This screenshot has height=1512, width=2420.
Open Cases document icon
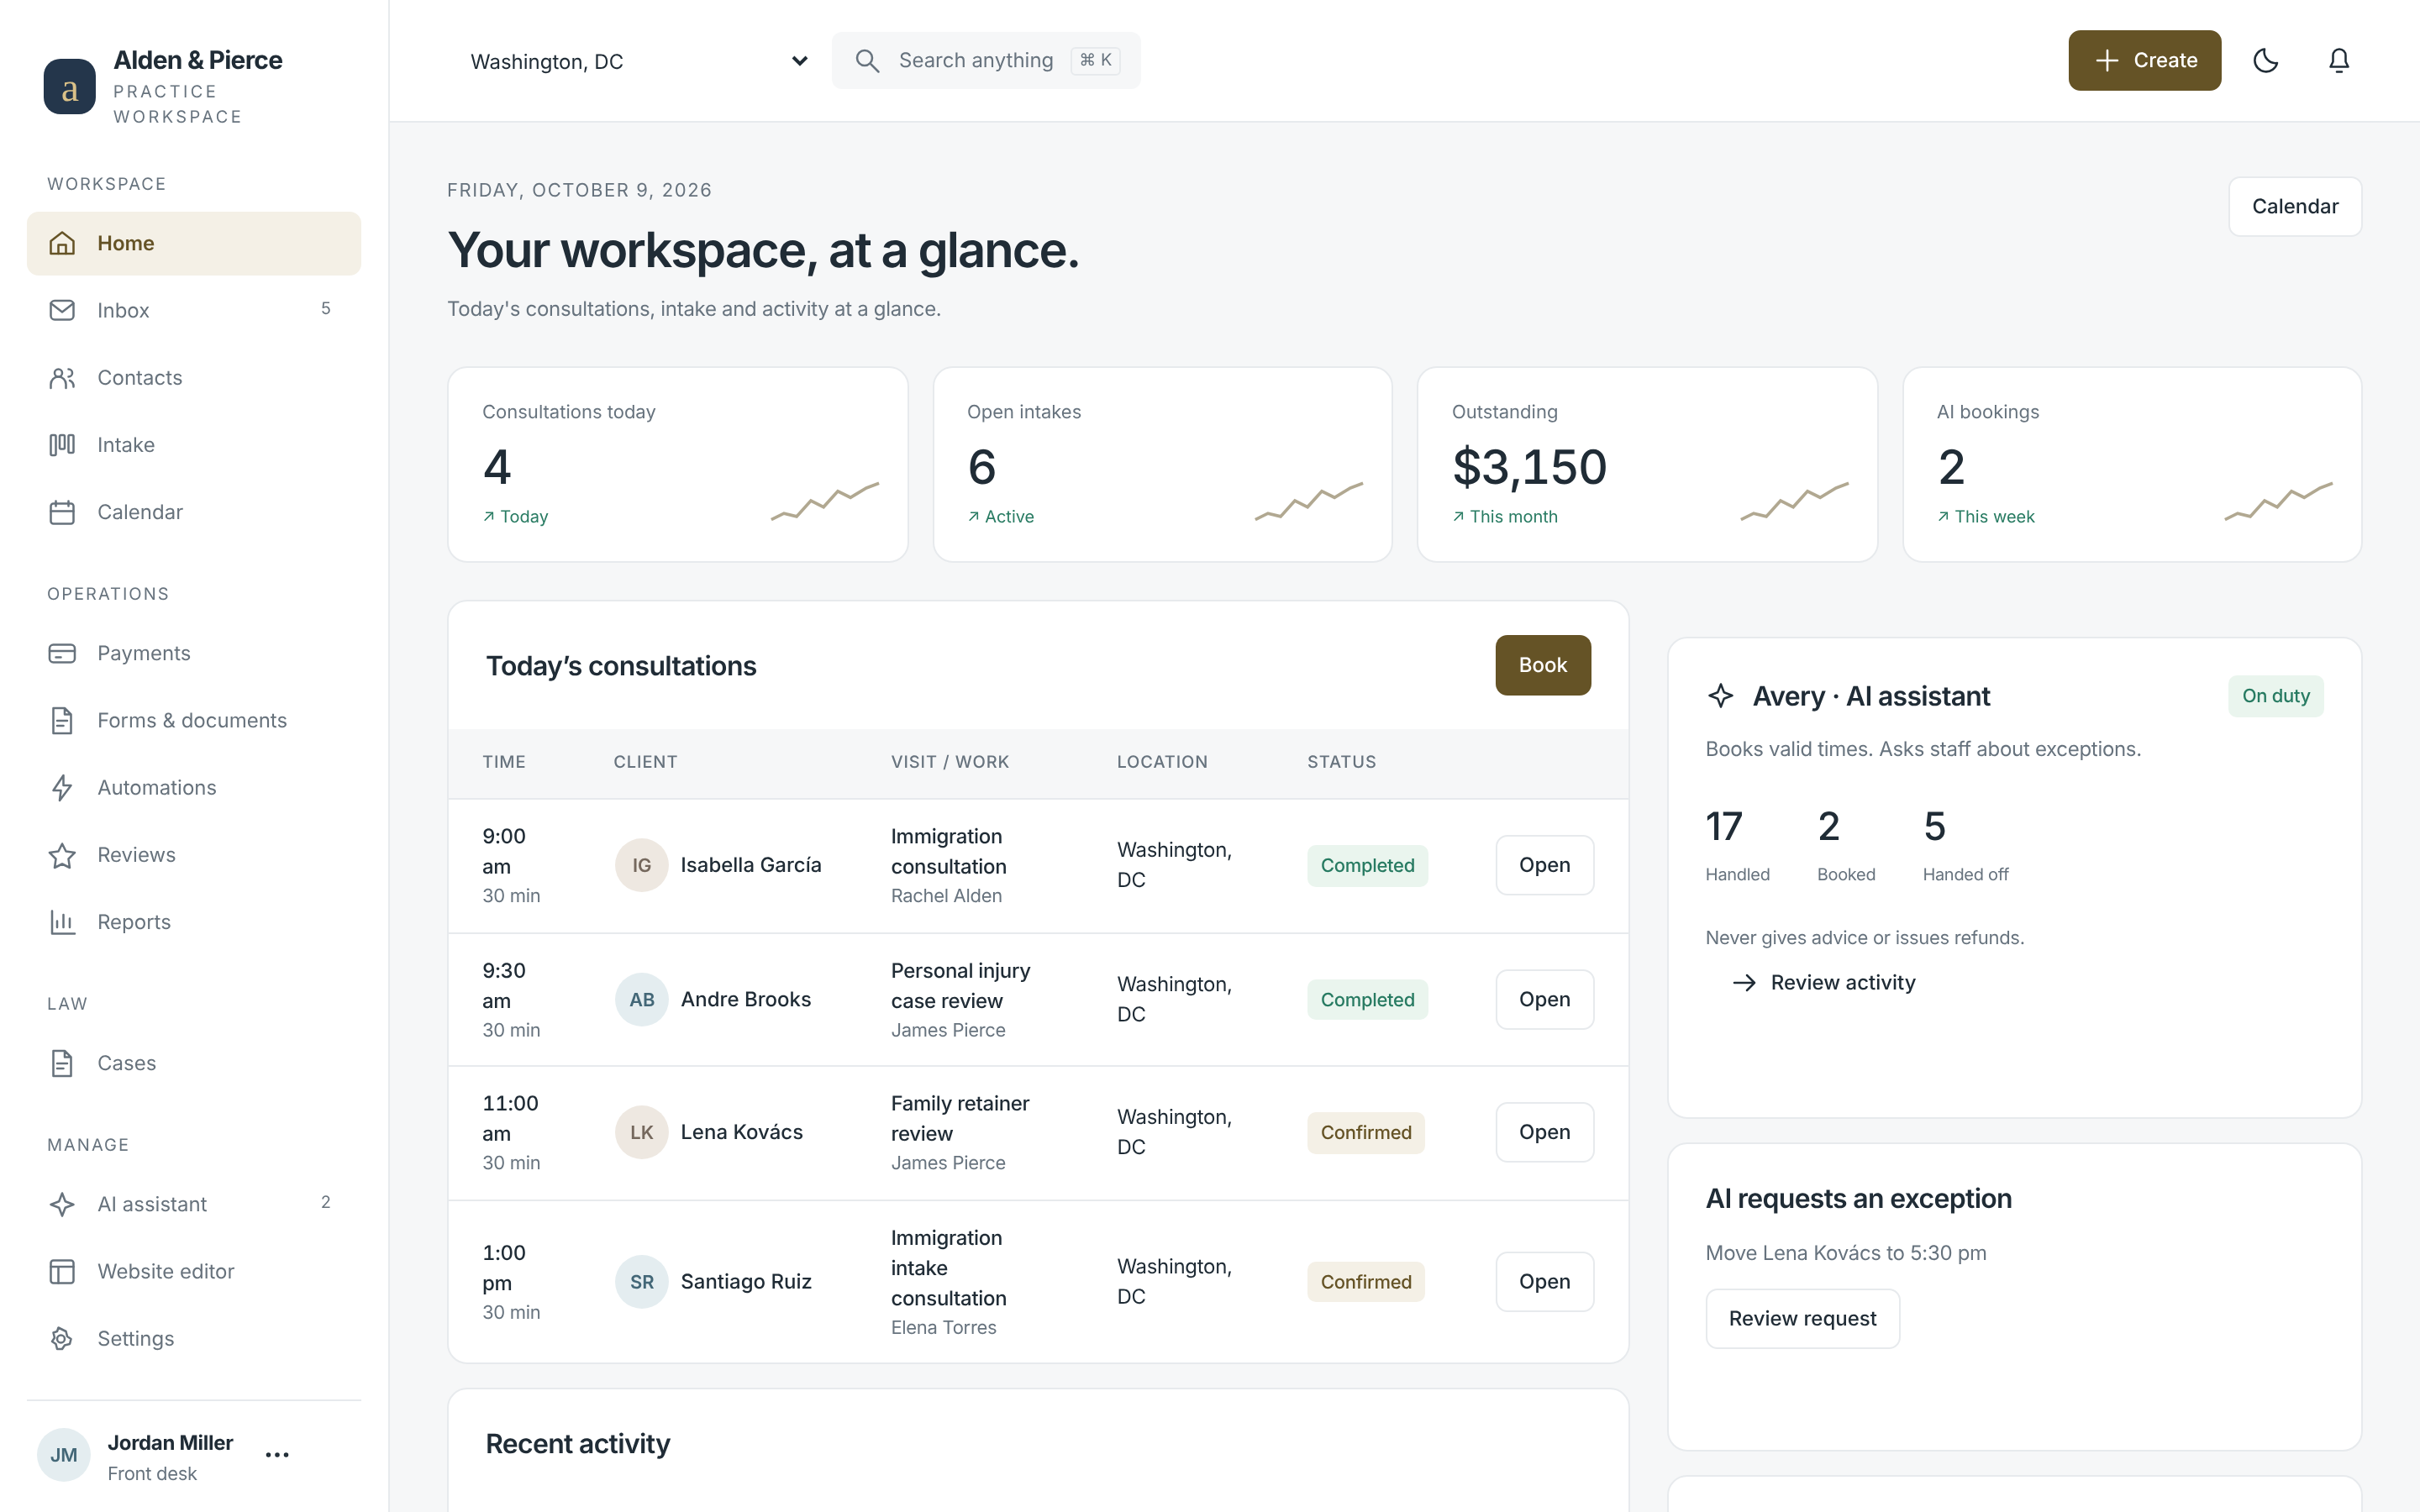62,1063
